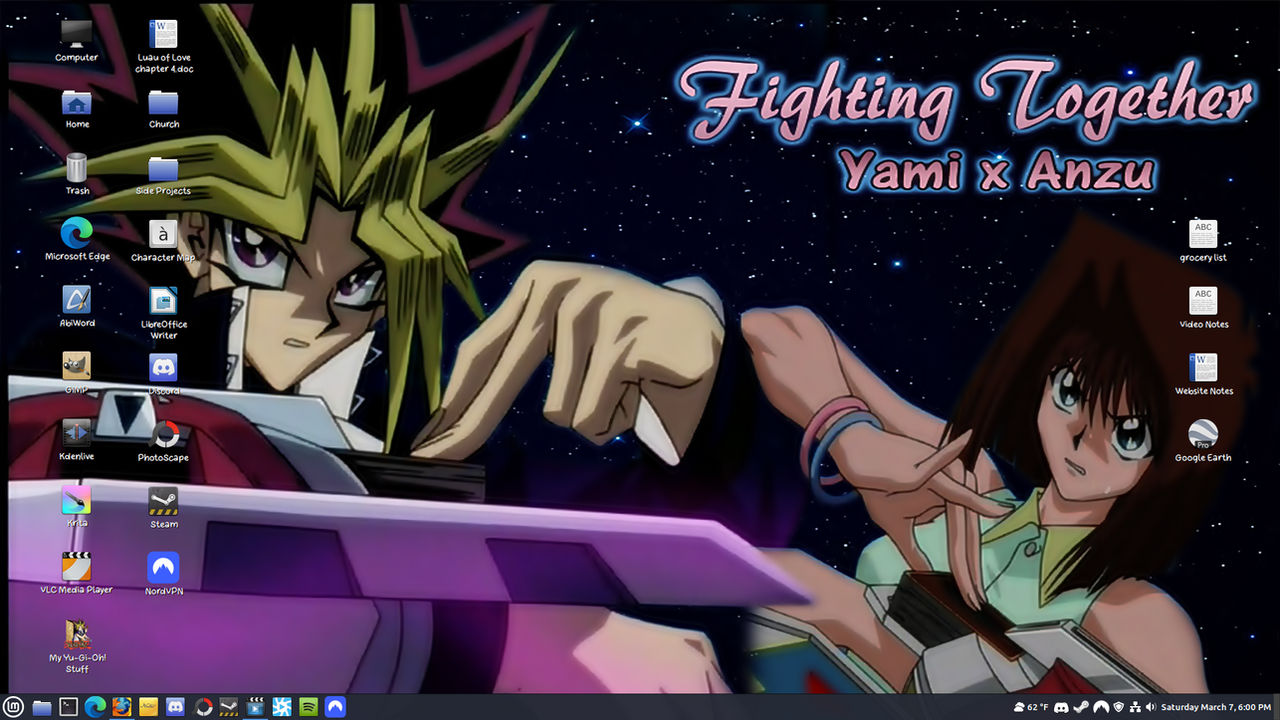Viewport: 1280px width, 720px height.
Task: Open the My Yu-Gi-Oh! Stuff folder
Action: (77, 646)
